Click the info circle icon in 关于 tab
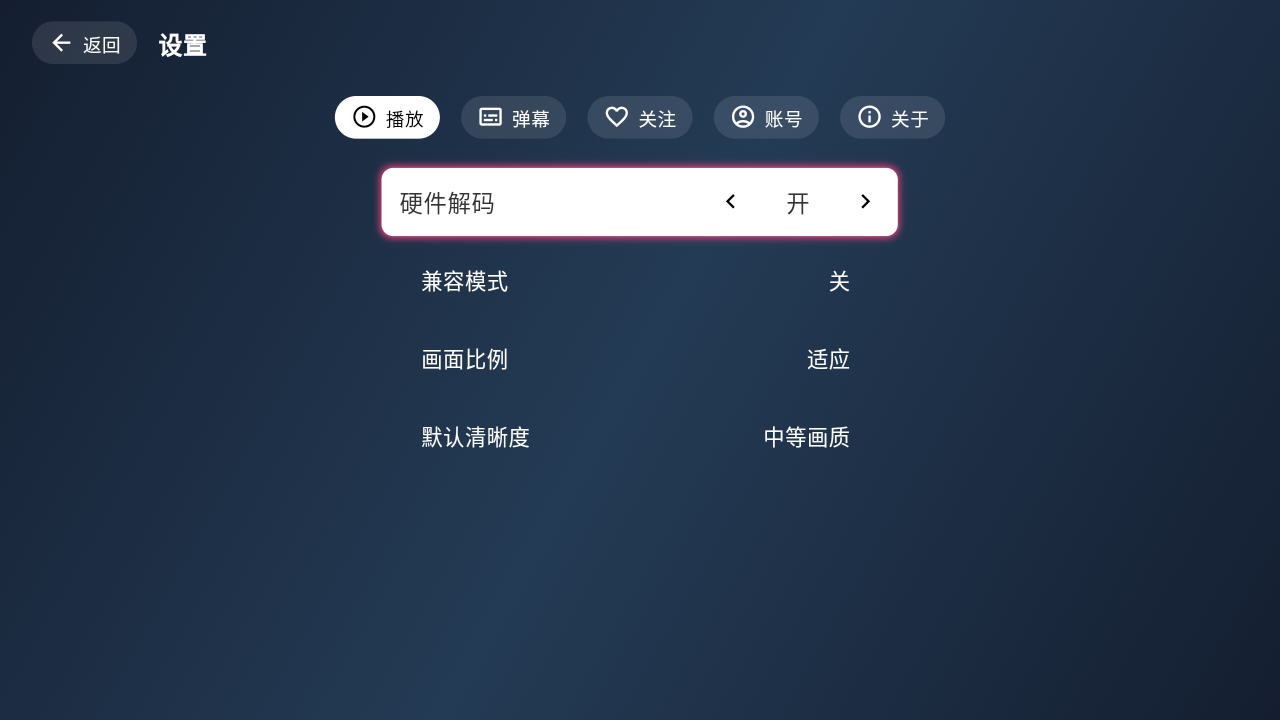 [869, 117]
